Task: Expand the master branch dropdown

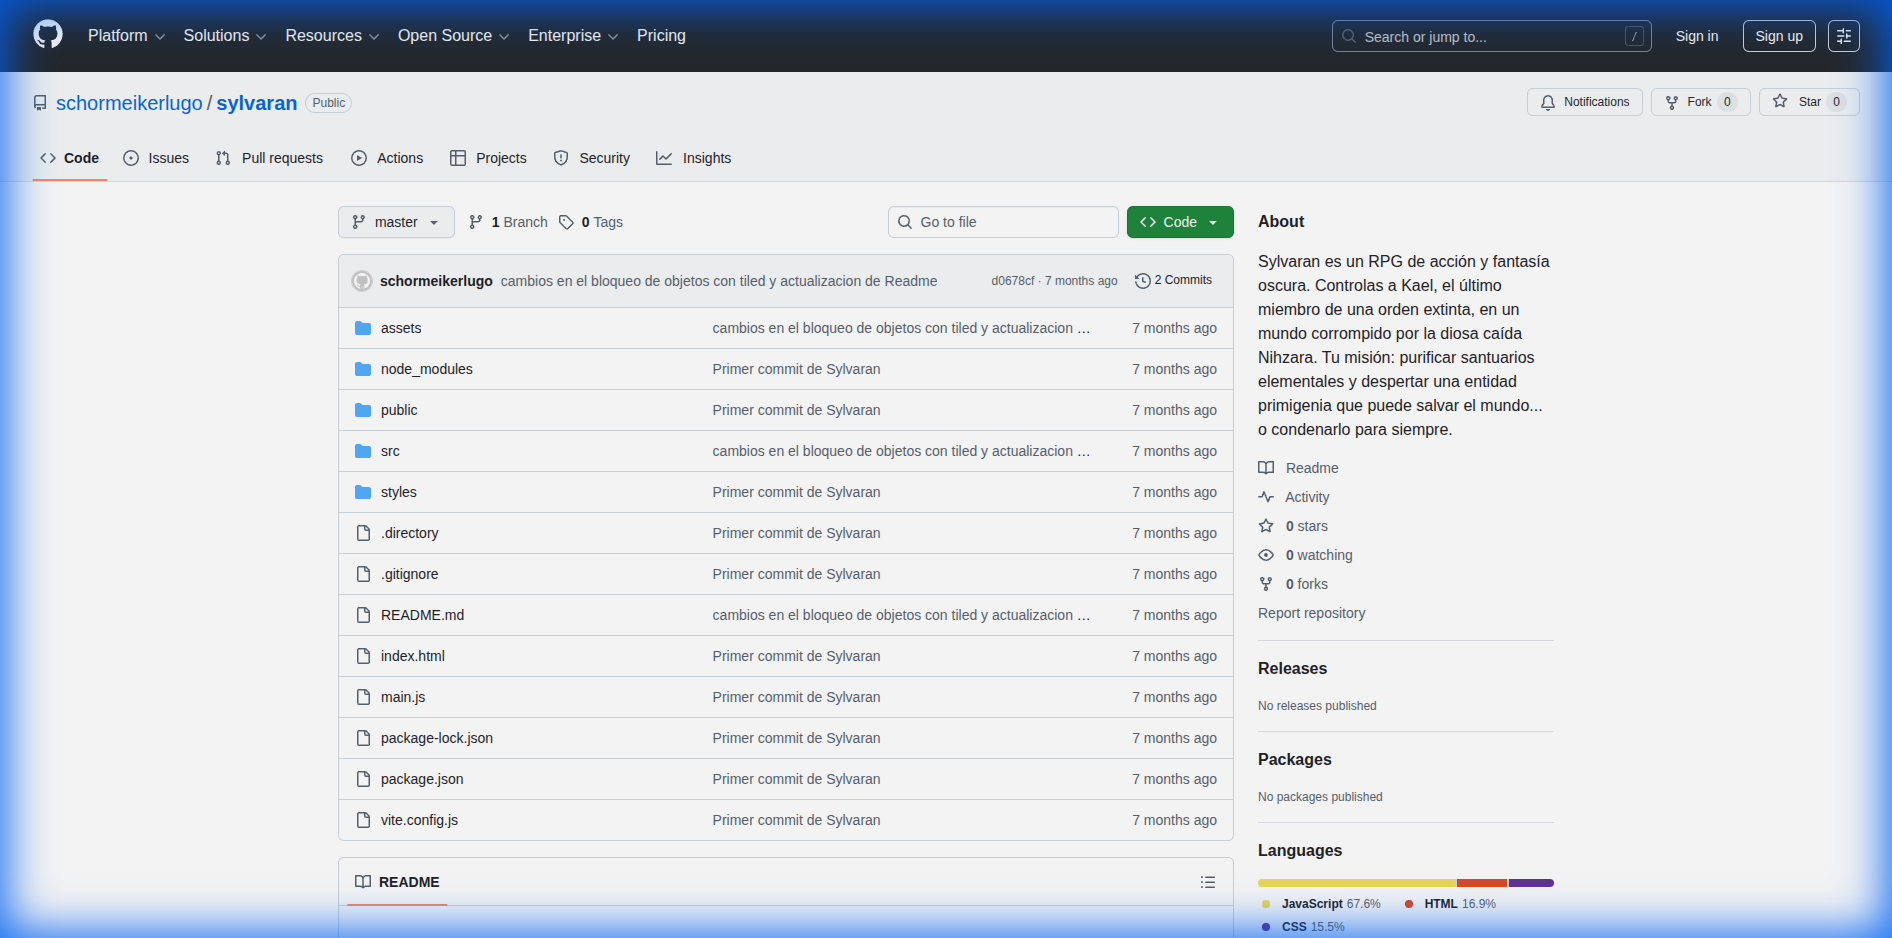Action: coord(396,222)
